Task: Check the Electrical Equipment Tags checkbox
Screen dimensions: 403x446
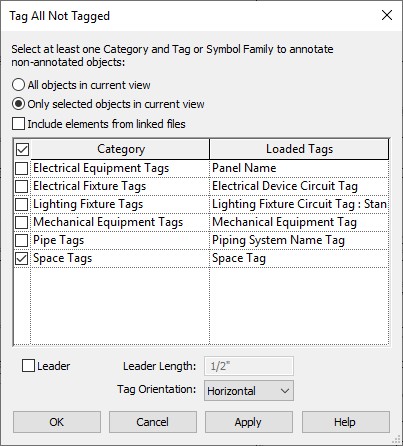Action: [22, 168]
